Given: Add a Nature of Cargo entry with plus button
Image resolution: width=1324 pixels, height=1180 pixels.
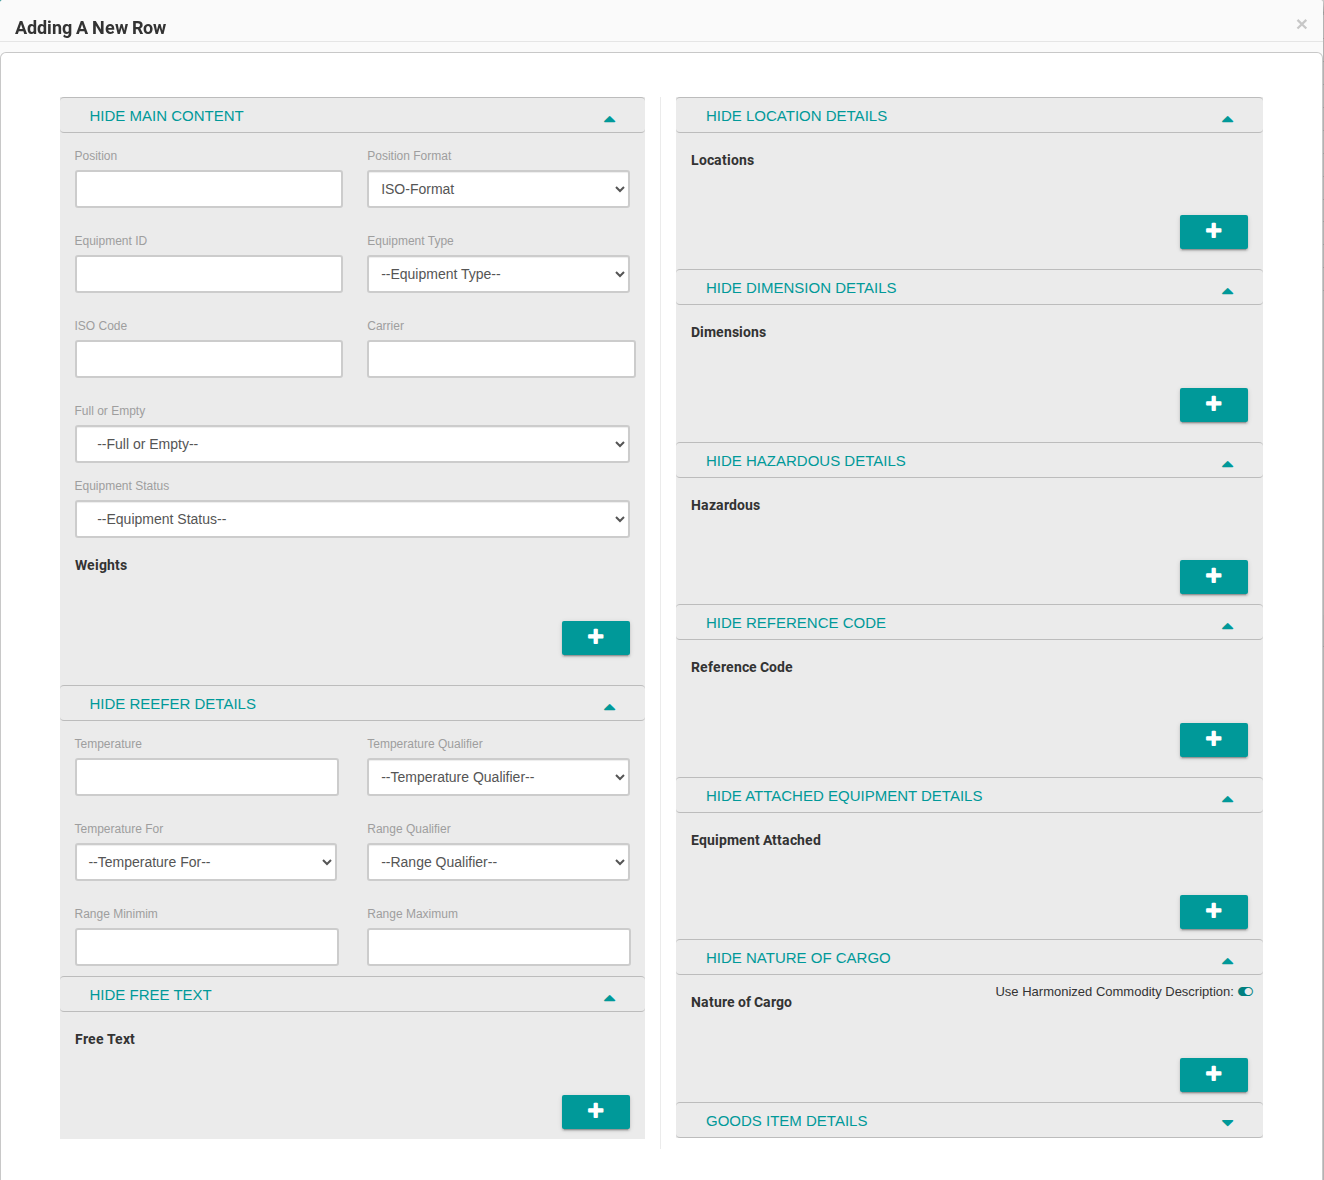Looking at the screenshot, I should point(1214,1075).
